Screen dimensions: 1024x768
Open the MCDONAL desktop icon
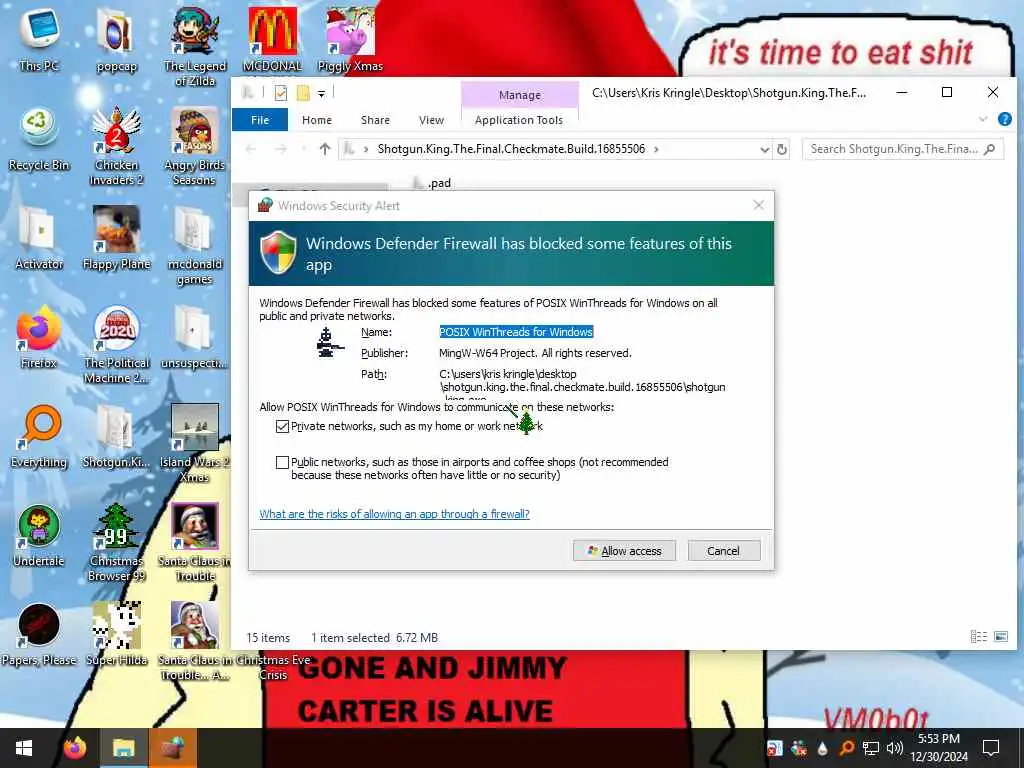(x=272, y=37)
